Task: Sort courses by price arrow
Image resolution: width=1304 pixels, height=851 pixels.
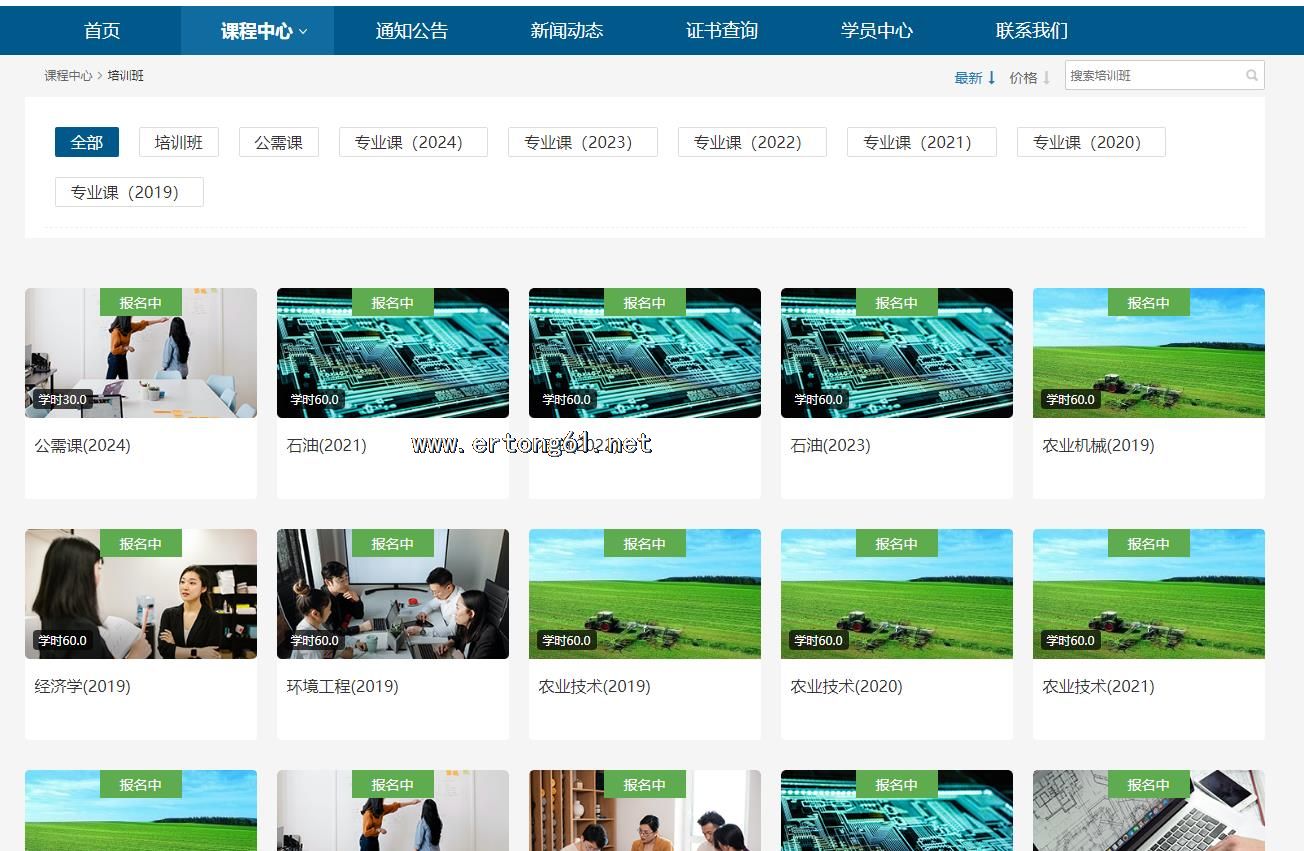Action: tap(1046, 78)
